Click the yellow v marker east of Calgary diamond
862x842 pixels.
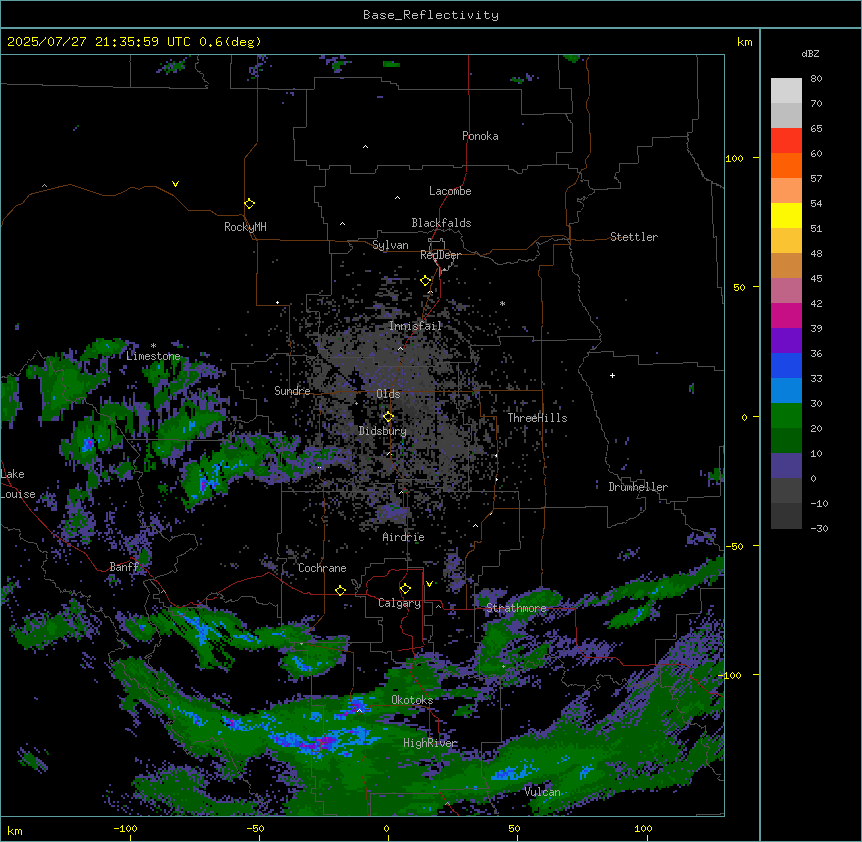pos(429,584)
